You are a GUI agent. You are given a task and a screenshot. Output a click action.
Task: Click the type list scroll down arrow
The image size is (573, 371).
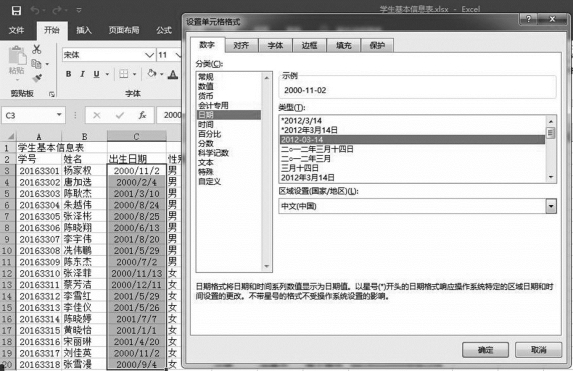click(551, 177)
